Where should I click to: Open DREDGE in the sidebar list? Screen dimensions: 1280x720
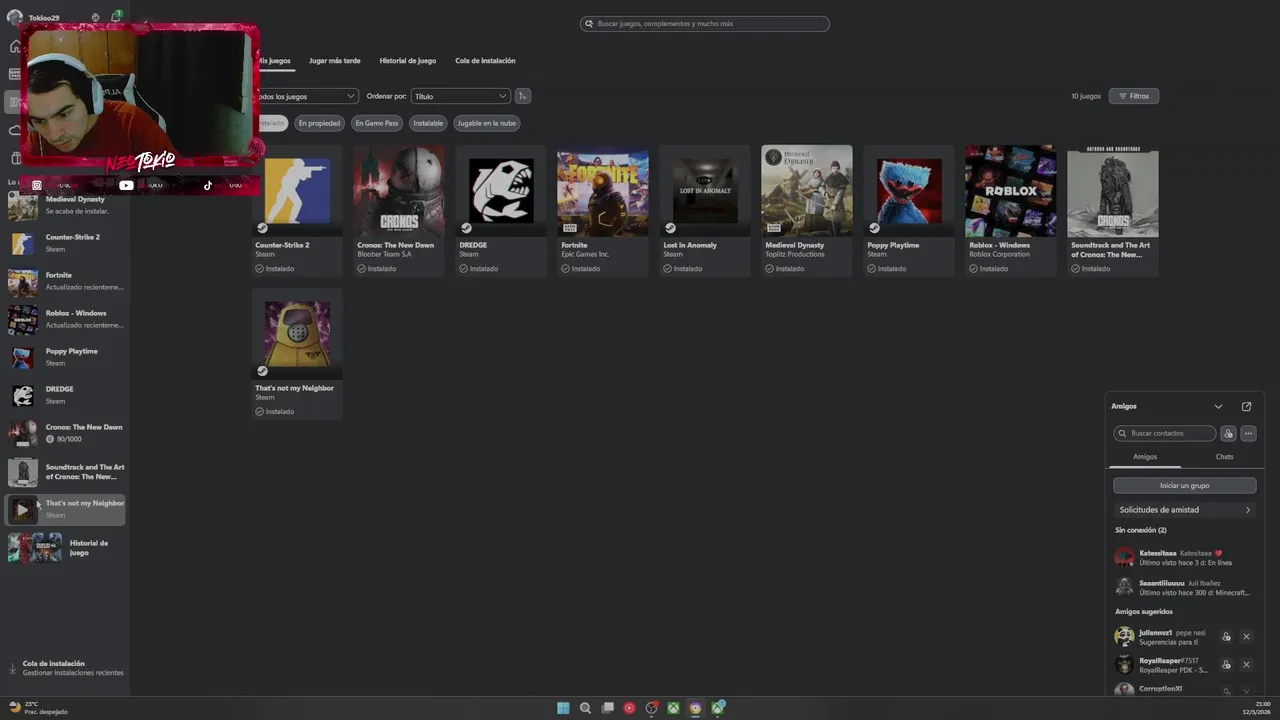click(66, 395)
